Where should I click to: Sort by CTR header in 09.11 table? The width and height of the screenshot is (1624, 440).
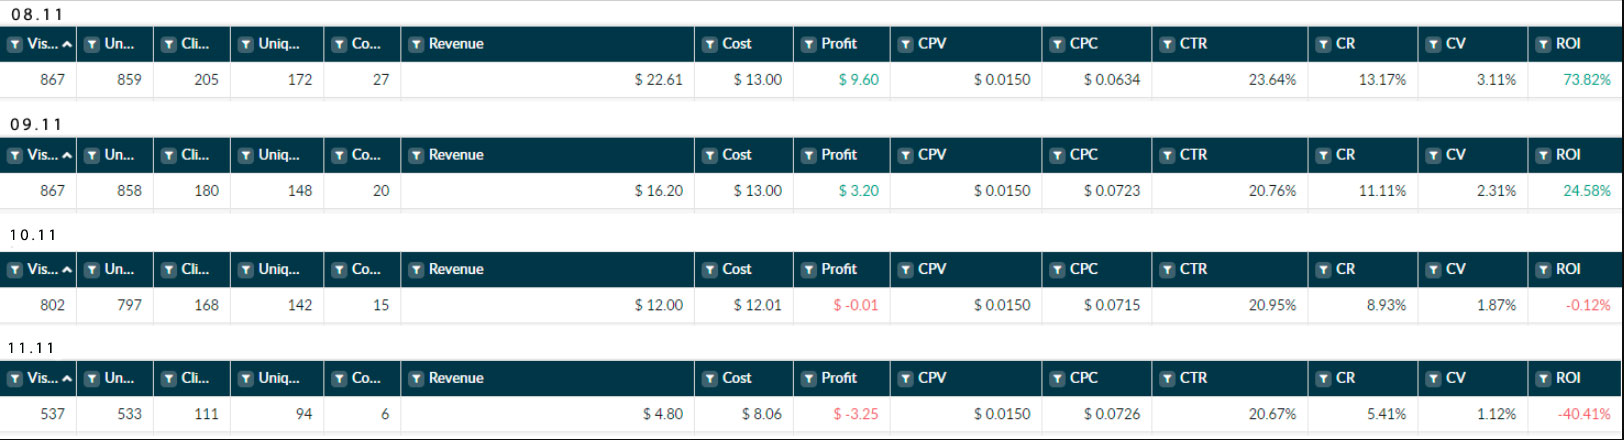click(x=1193, y=156)
